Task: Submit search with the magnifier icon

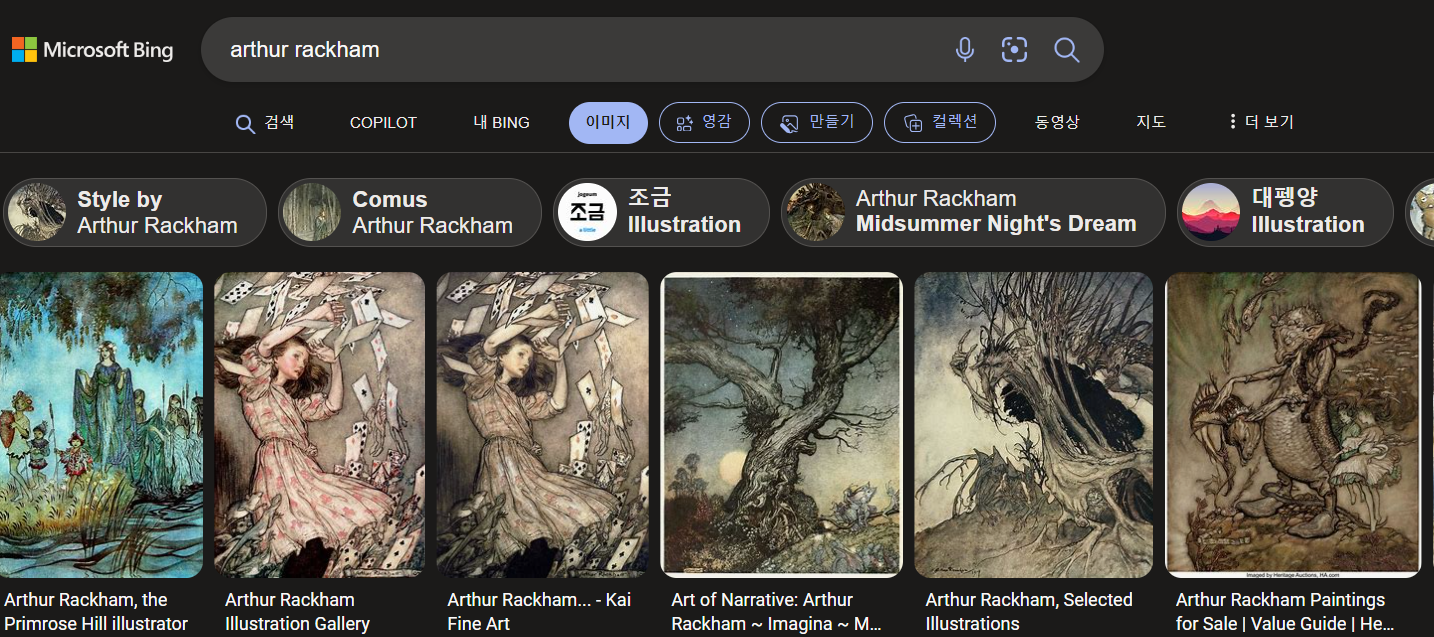Action: [x=1066, y=50]
